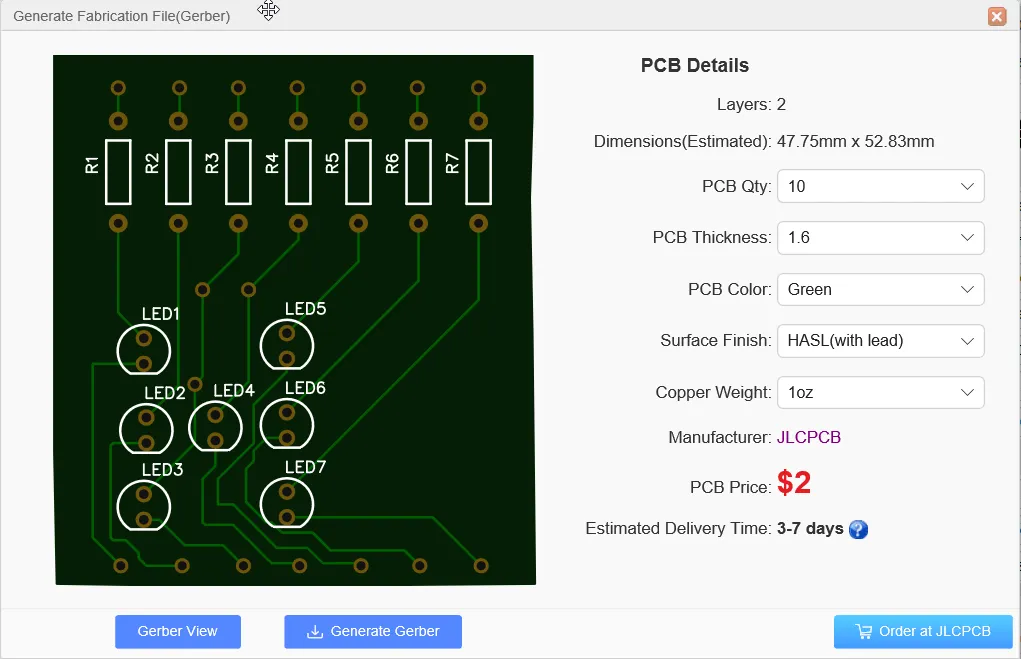The width and height of the screenshot is (1021, 659).
Task: Click the LED1 component on PCB preview
Action: coord(143,350)
